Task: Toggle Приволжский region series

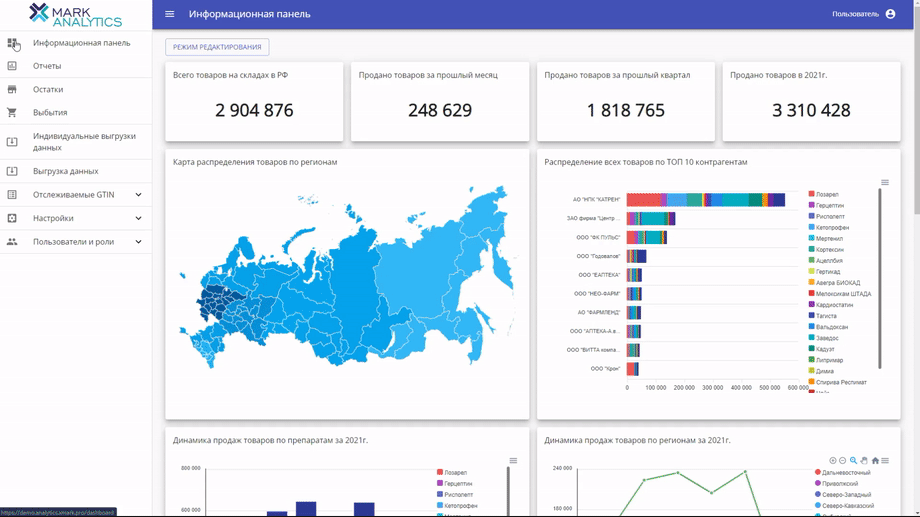Action: 837,484
